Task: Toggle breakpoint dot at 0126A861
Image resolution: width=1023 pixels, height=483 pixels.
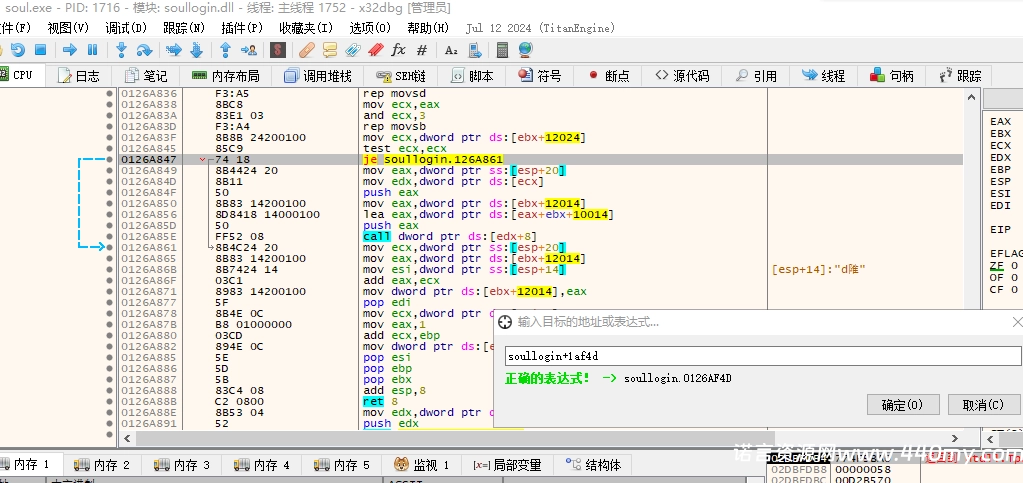Action: [x=110, y=247]
